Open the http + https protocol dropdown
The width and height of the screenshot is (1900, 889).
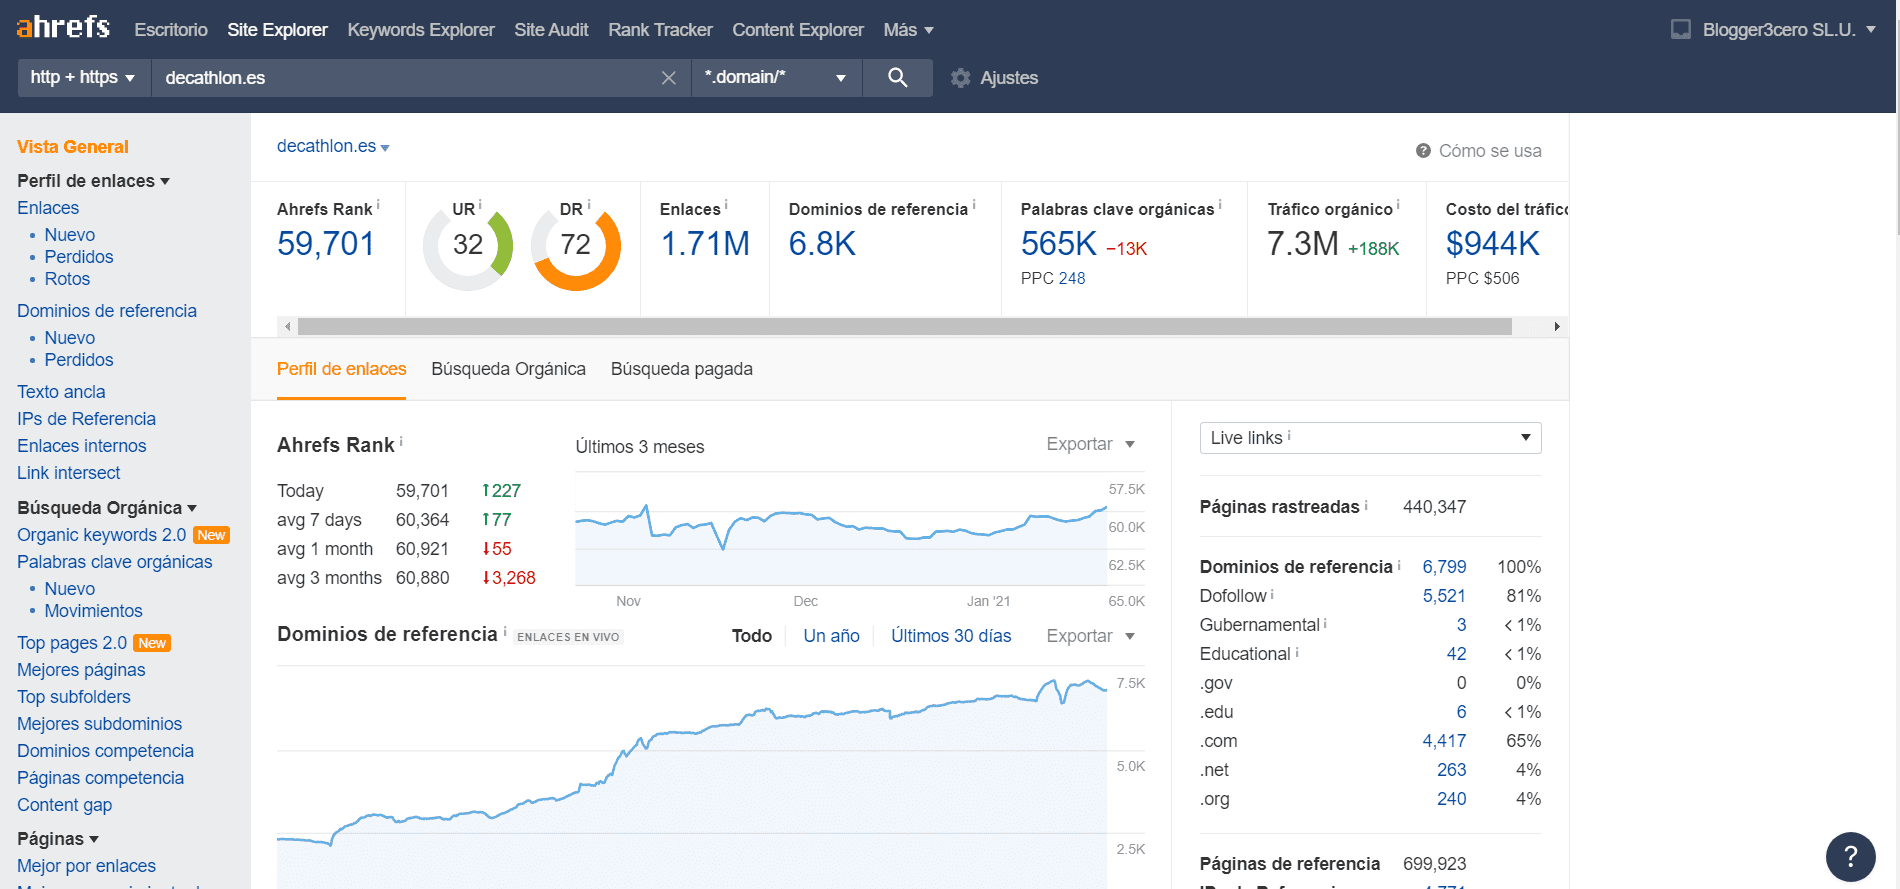84,78
